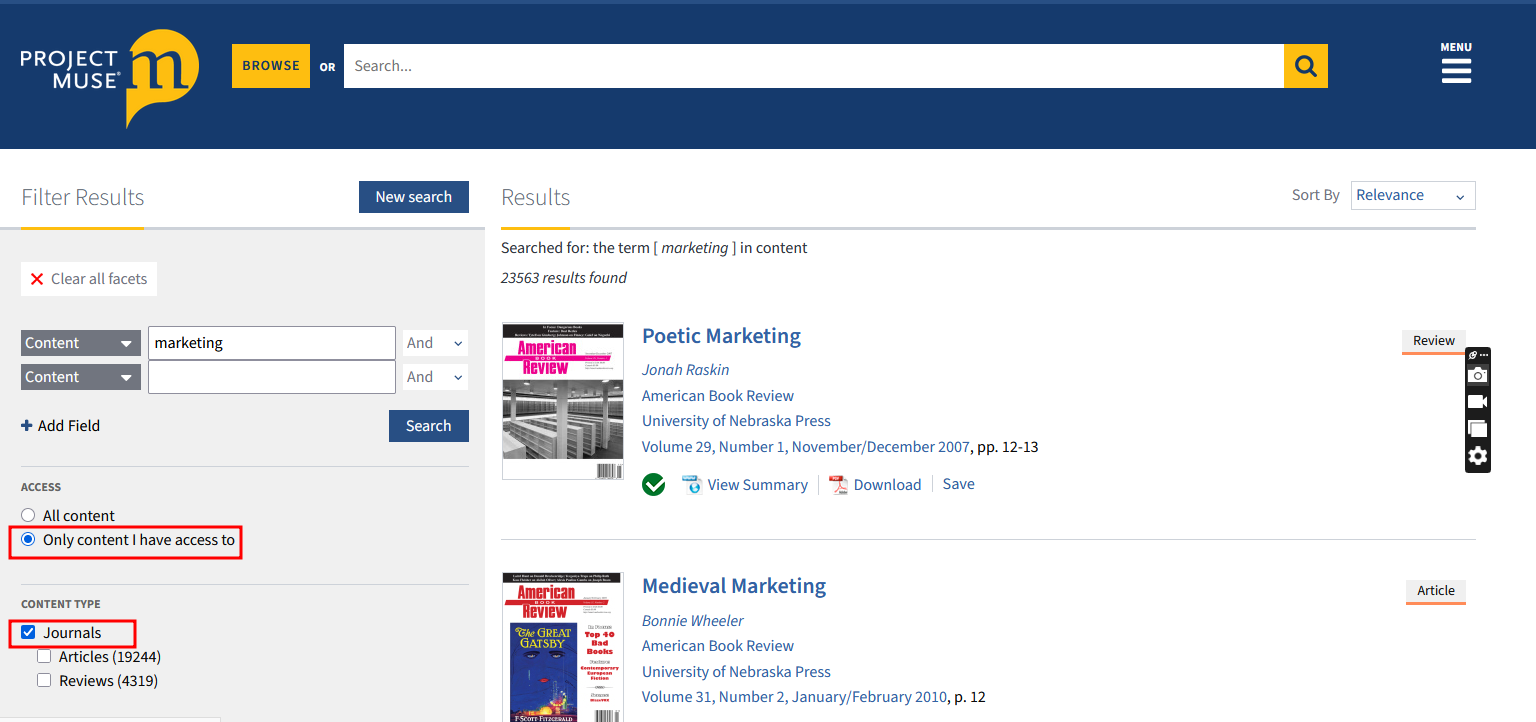Image resolution: width=1536 pixels, height=722 pixels.
Task: Click the yellow BROWSE button
Action: [x=271, y=66]
